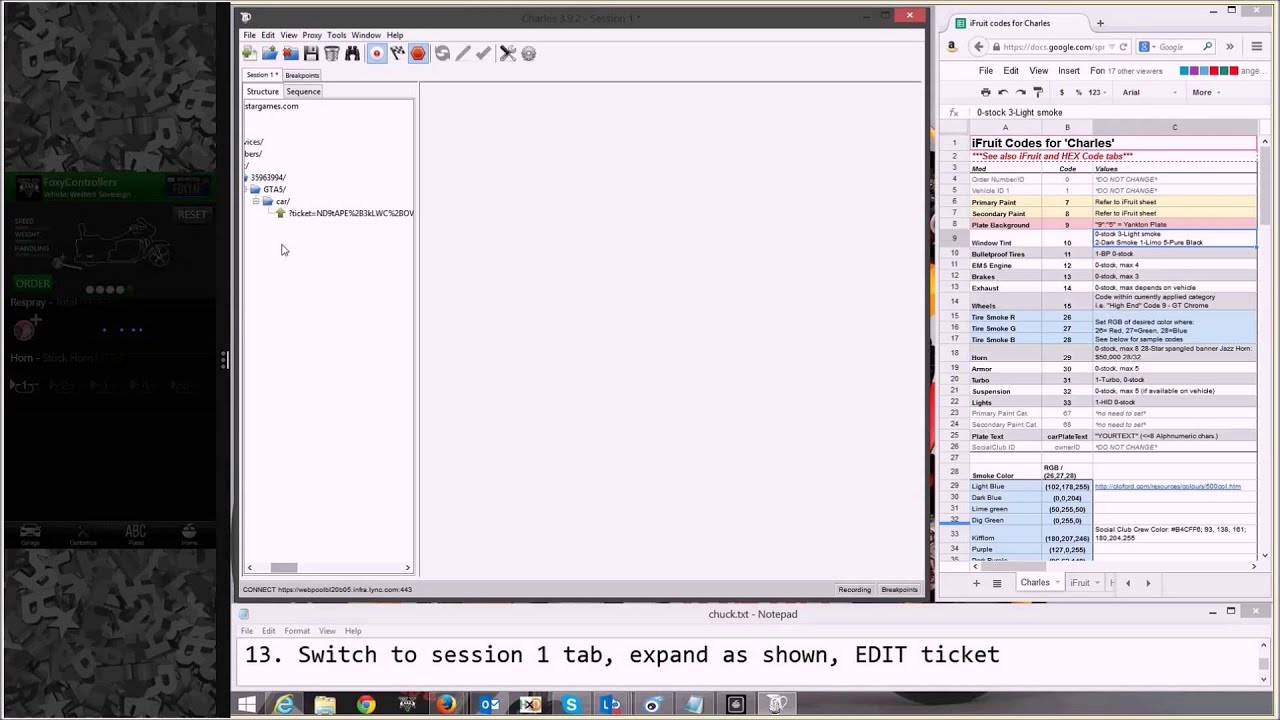The height and width of the screenshot is (720, 1280).
Task: Open the All Sheets list icon
Action: pyautogui.click(x=996, y=583)
